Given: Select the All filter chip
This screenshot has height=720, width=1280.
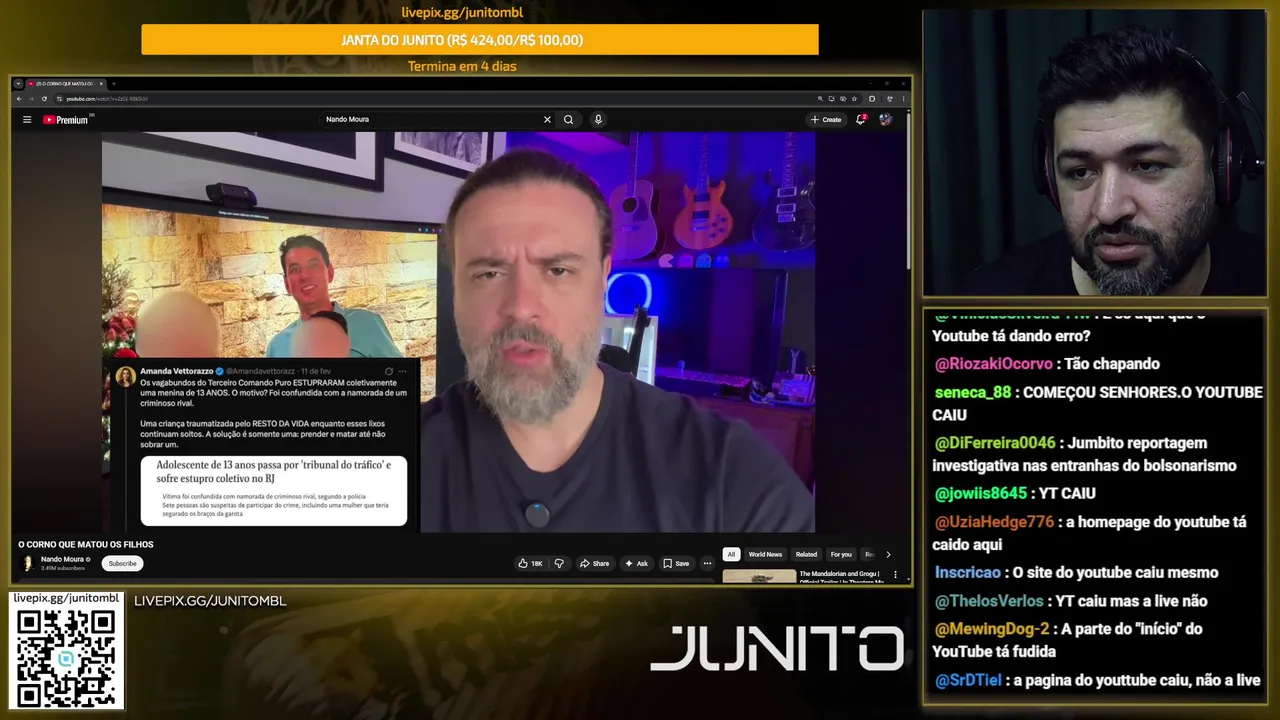Looking at the screenshot, I should pyautogui.click(x=731, y=554).
